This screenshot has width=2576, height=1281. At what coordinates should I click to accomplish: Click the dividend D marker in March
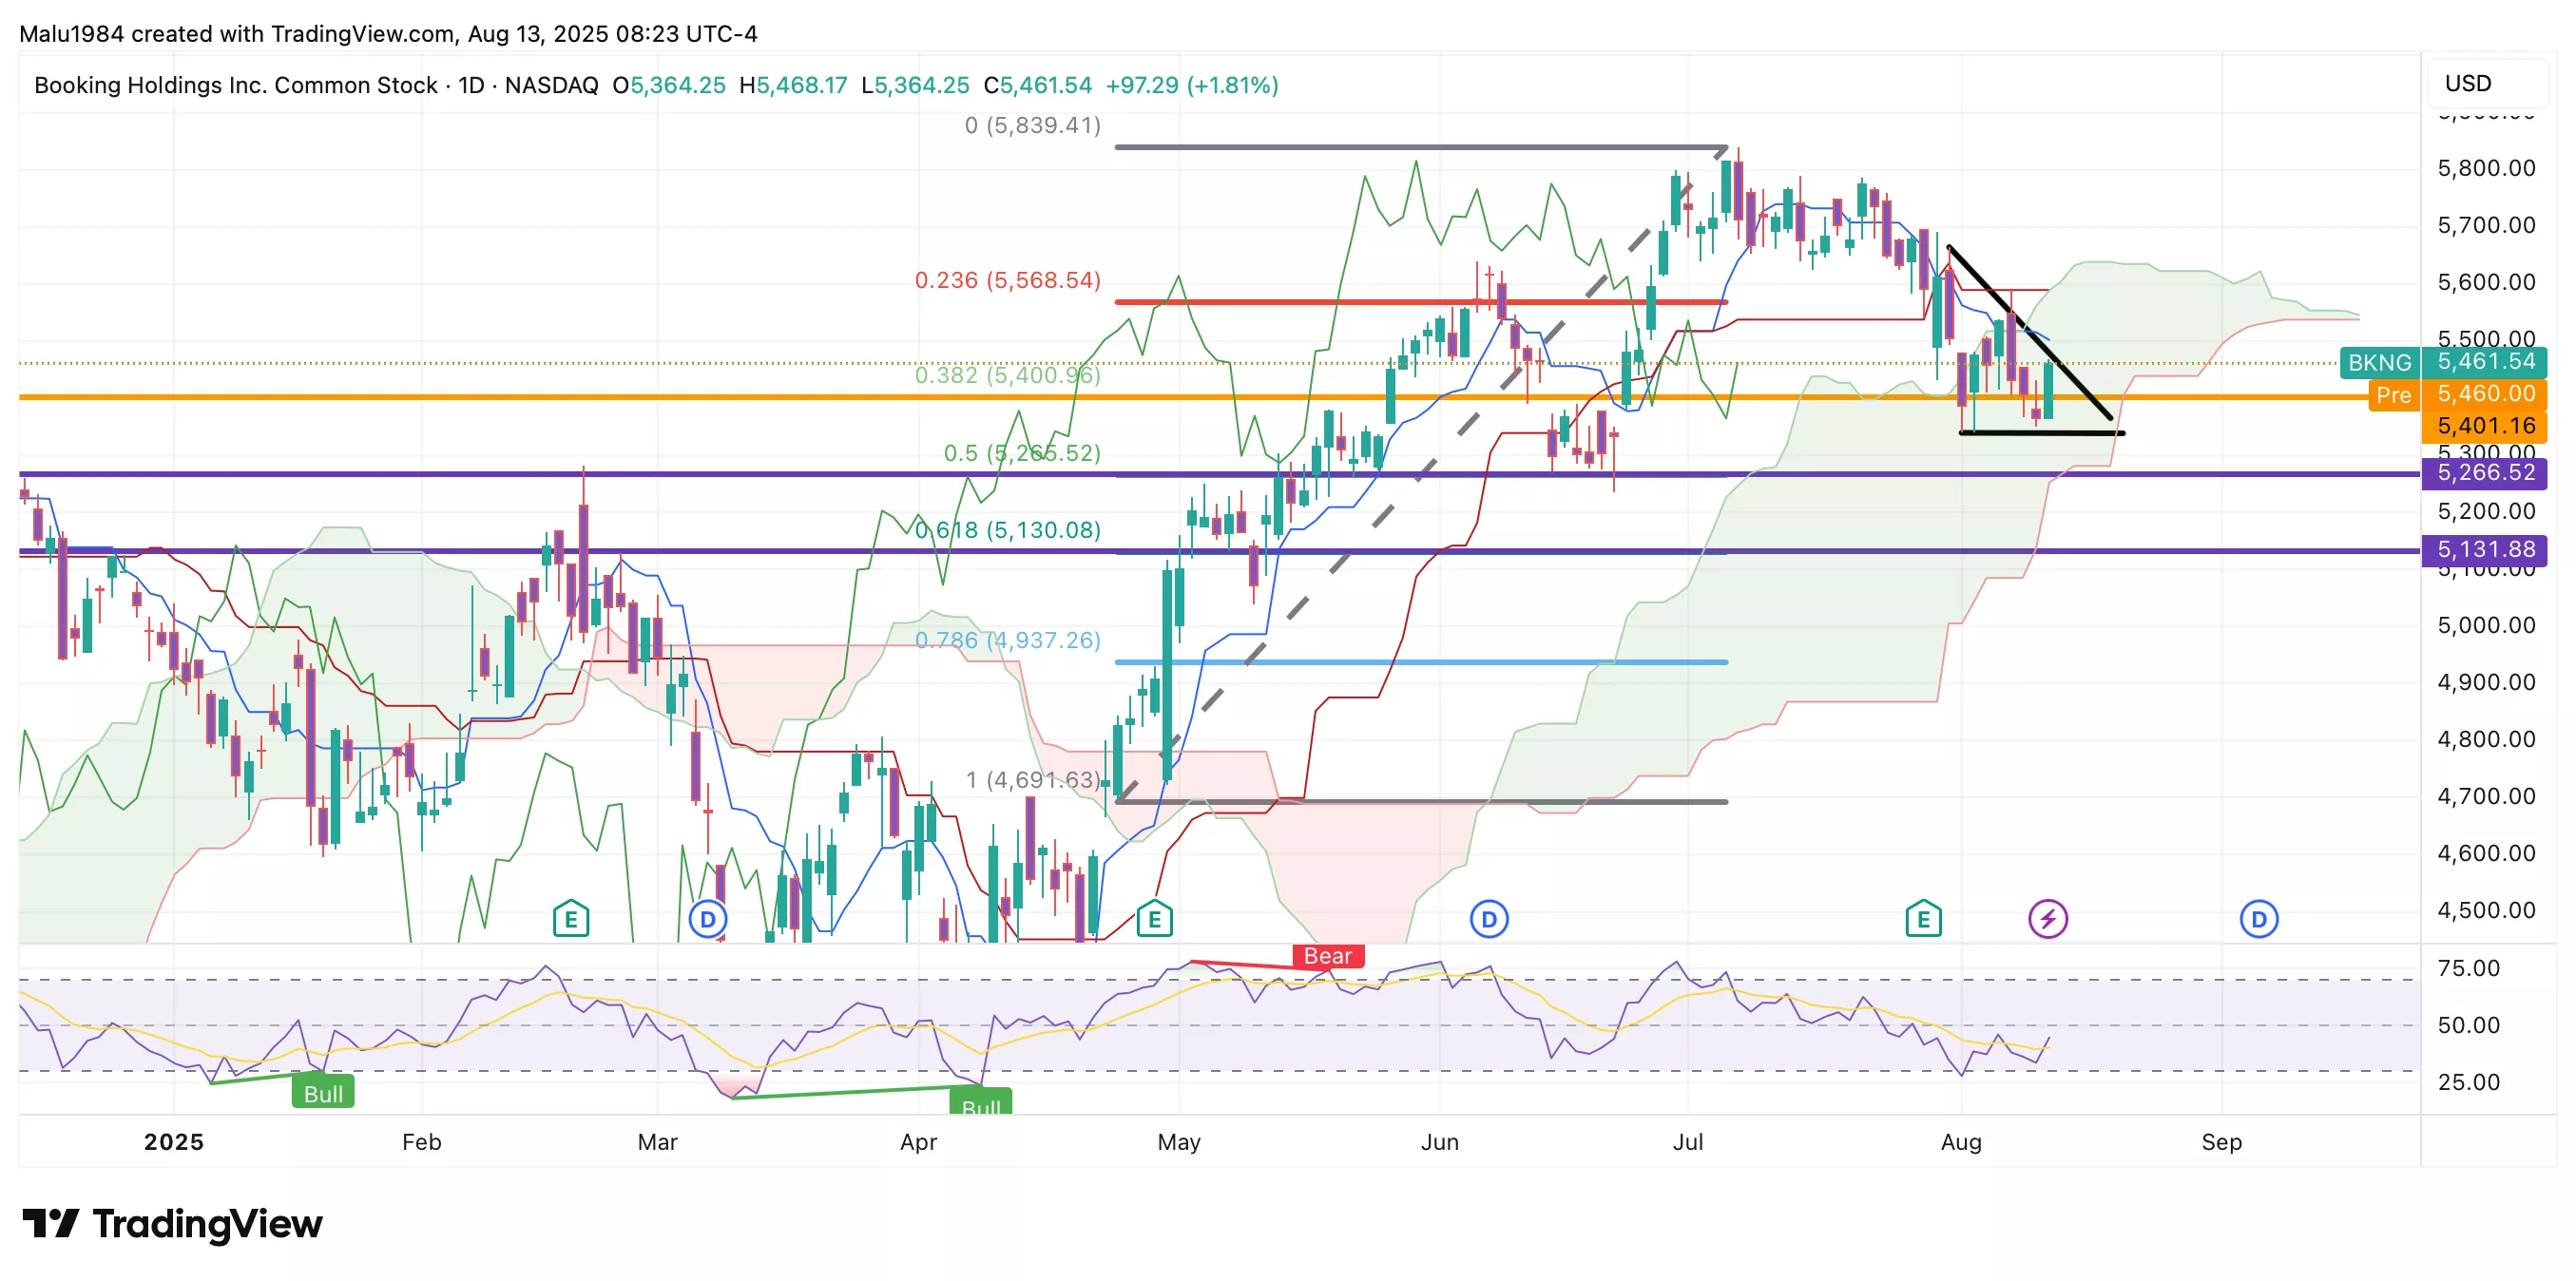tap(708, 918)
